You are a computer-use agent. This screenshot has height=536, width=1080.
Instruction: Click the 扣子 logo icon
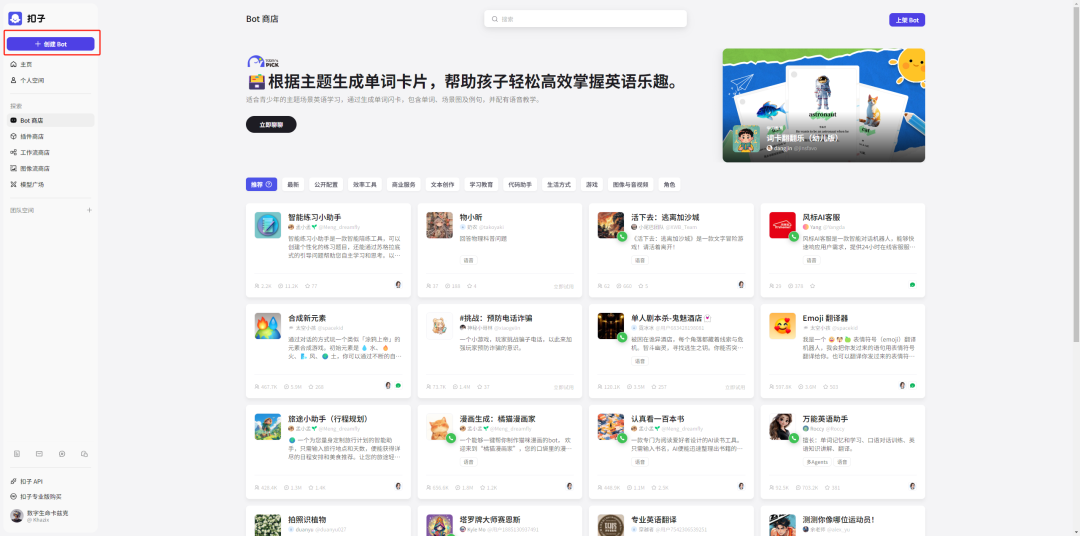15,19
